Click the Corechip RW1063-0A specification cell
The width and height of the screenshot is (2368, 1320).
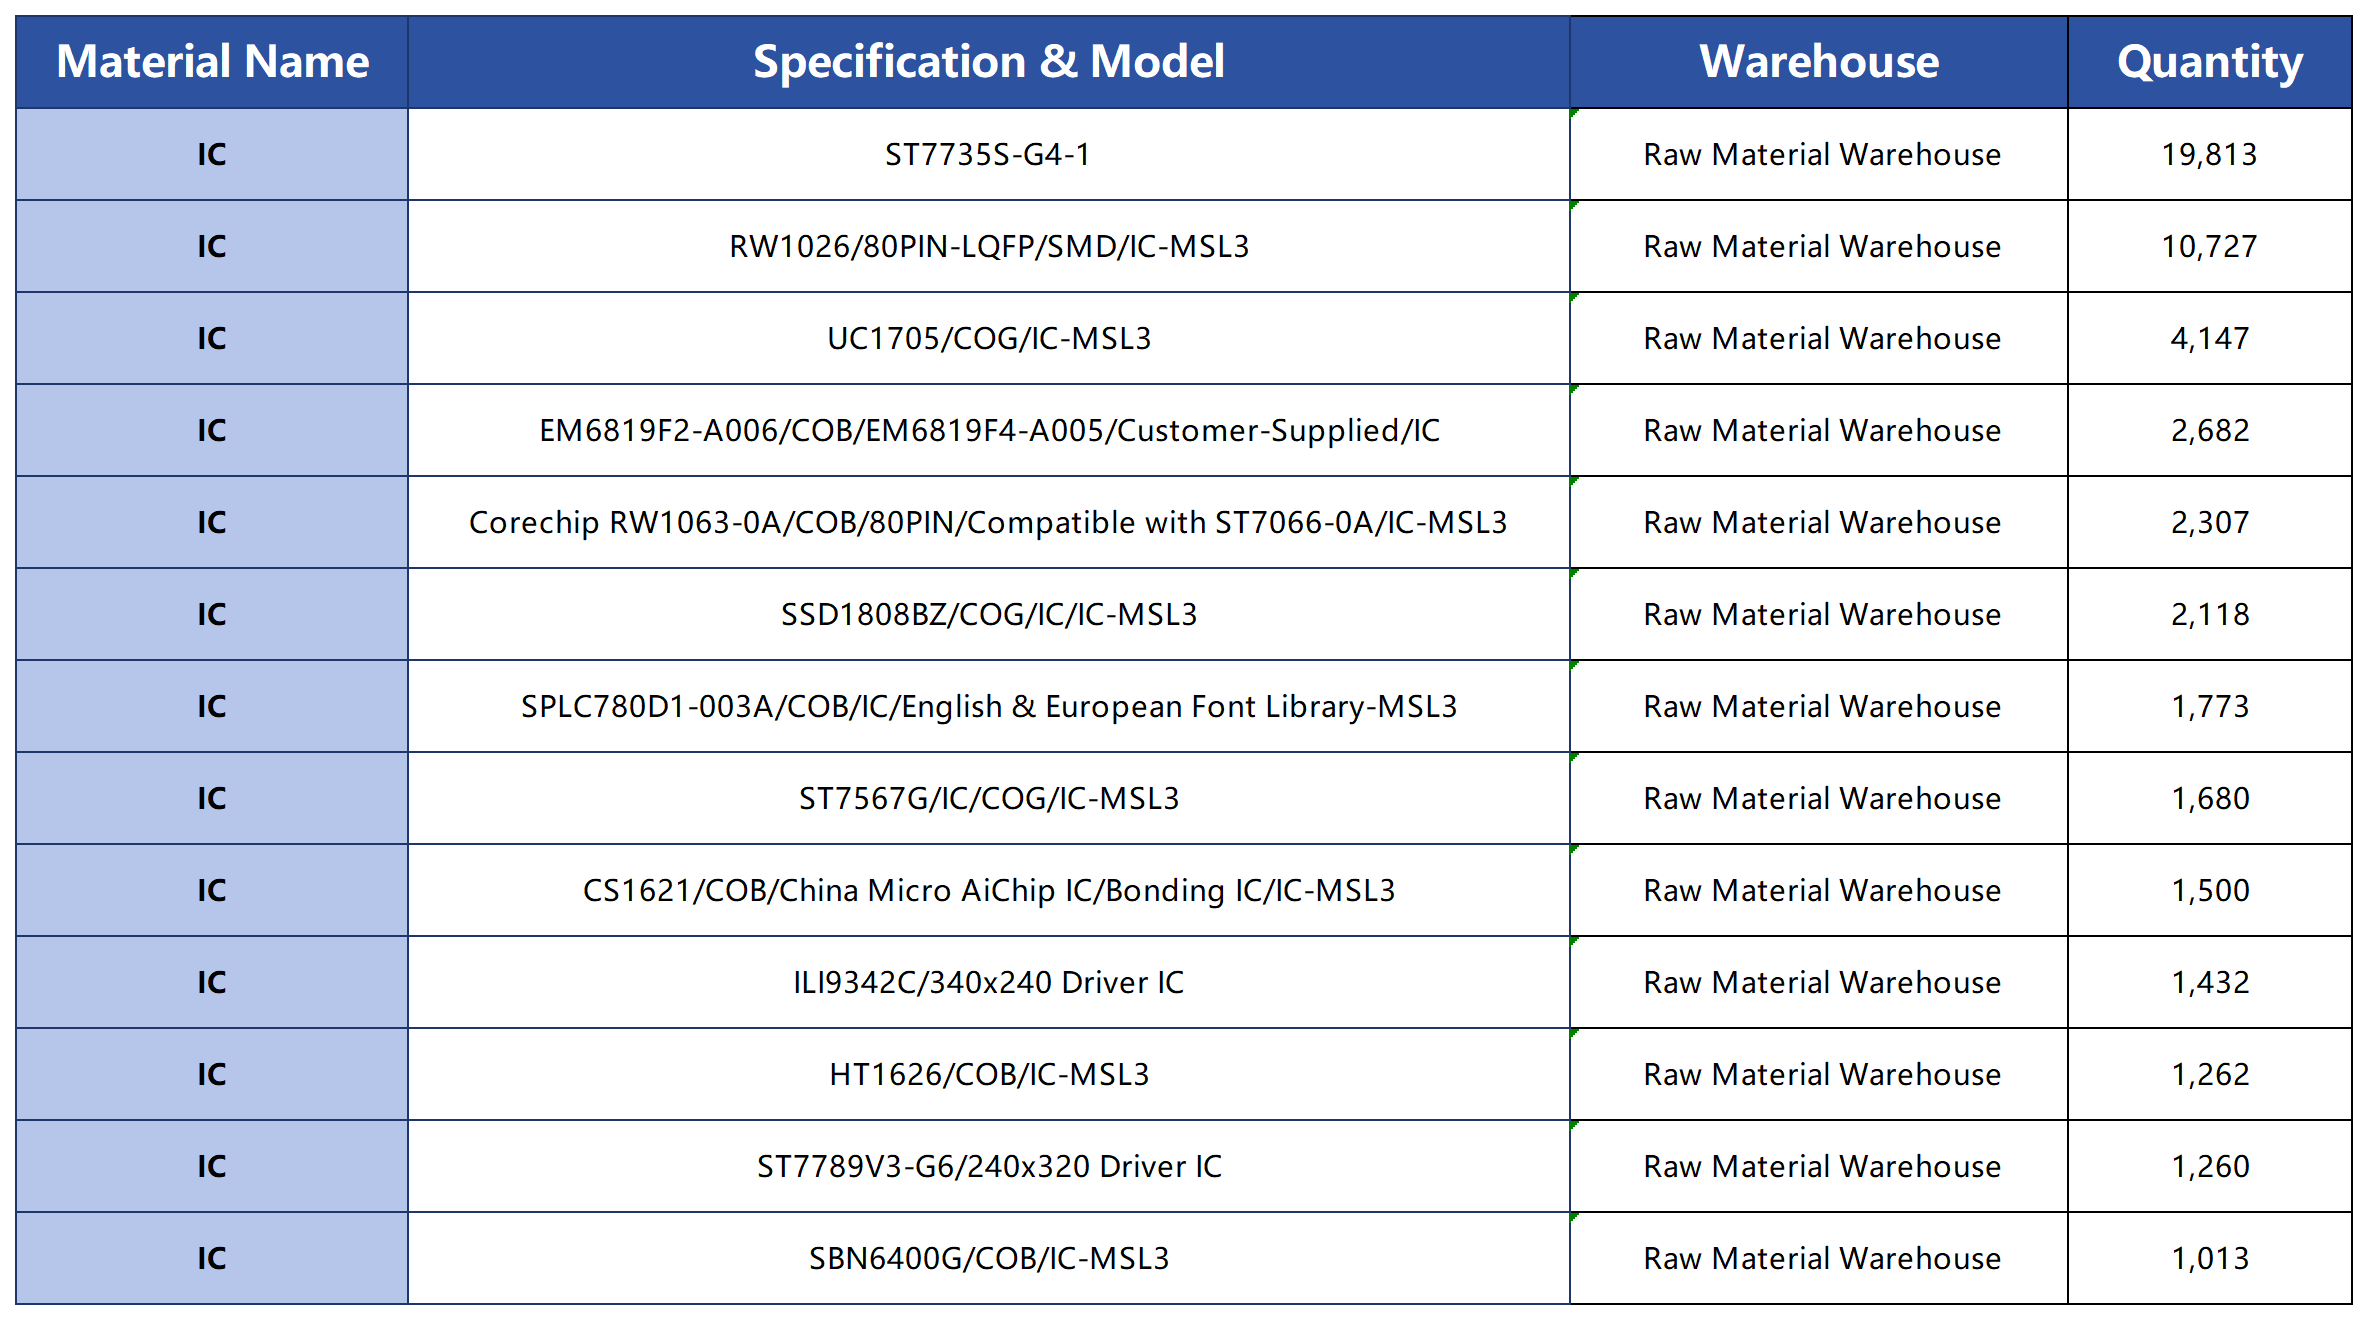click(x=988, y=522)
